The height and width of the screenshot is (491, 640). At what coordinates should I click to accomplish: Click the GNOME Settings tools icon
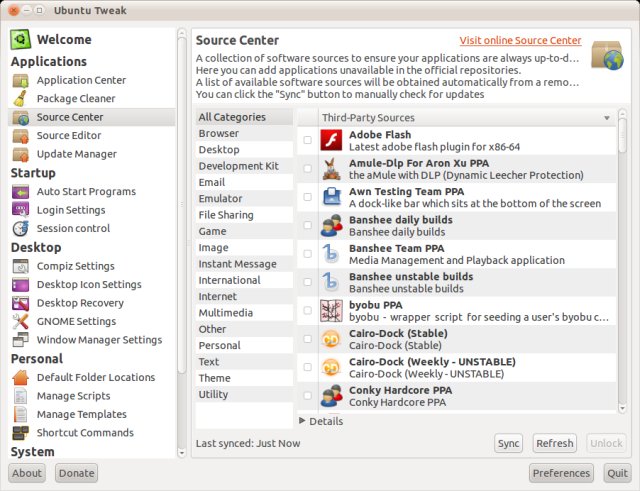point(20,322)
